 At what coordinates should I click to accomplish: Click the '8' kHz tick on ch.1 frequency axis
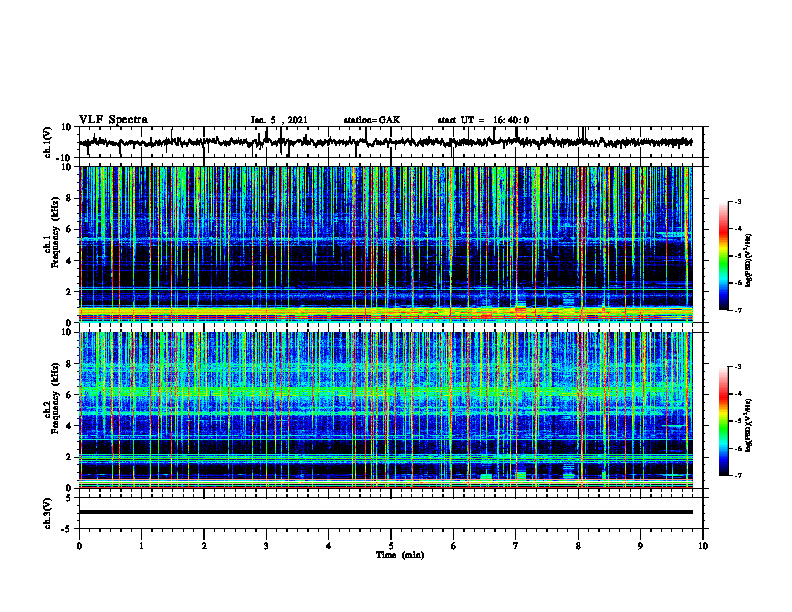point(69,198)
